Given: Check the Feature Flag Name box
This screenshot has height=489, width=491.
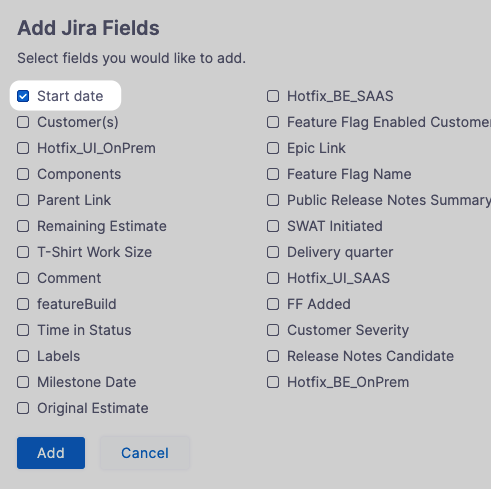Looking at the screenshot, I should click(x=273, y=174).
